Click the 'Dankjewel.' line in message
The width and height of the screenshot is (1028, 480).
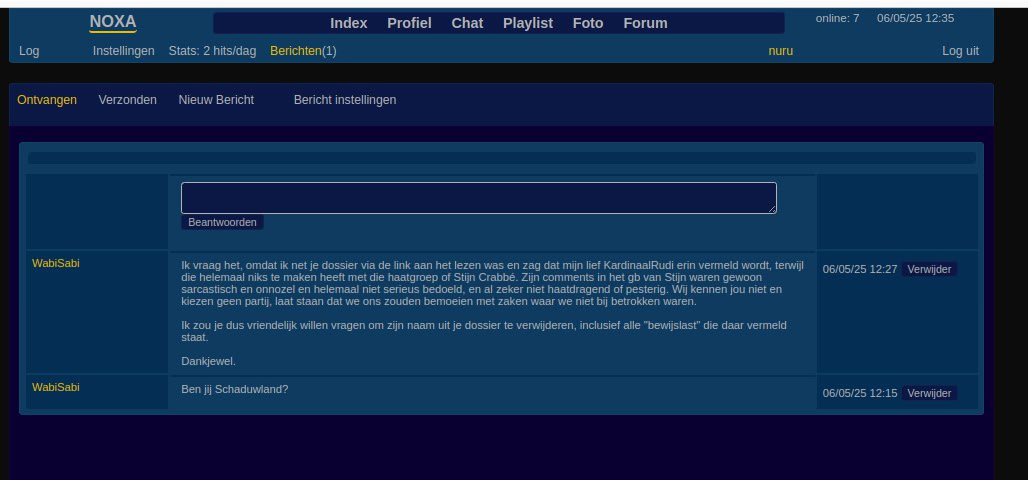coord(208,361)
